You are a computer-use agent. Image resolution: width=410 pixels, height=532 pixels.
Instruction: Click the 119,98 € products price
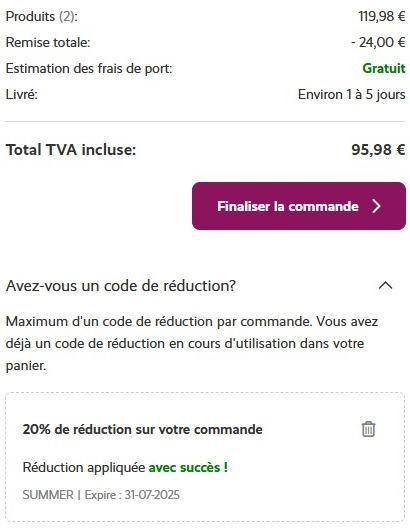tap(382, 16)
